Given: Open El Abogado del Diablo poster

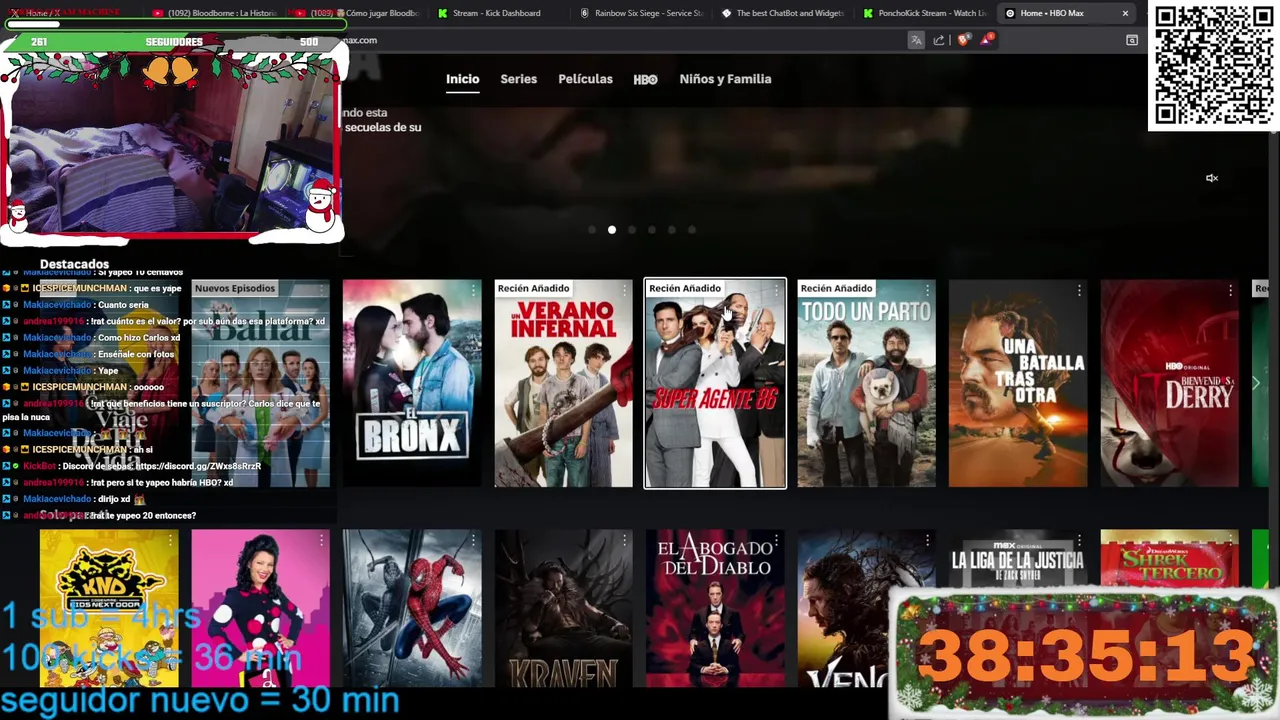Looking at the screenshot, I should [x=715, y=608].
